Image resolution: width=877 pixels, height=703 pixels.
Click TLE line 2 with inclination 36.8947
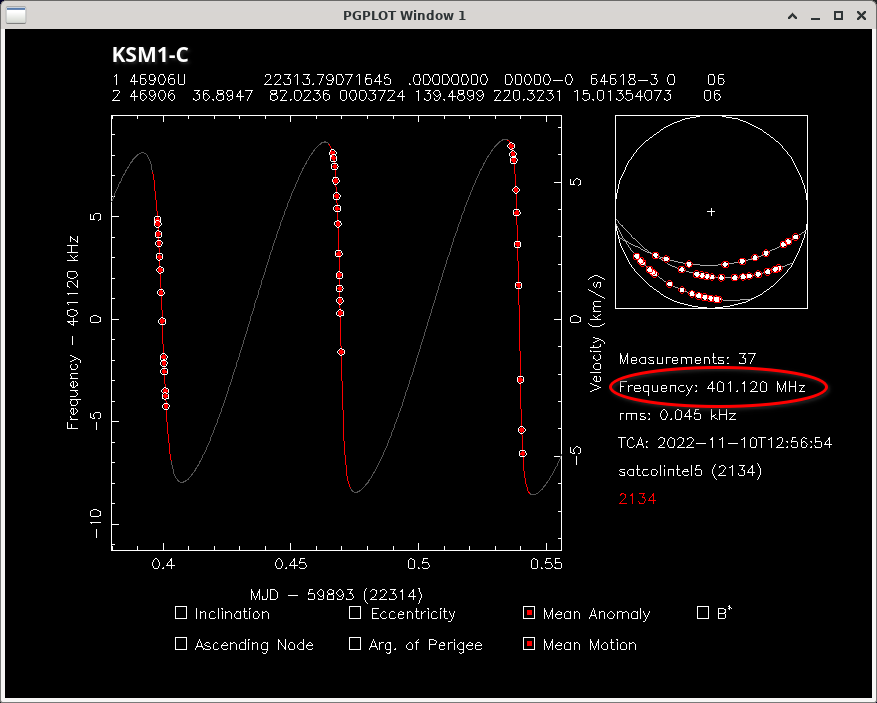417,95
